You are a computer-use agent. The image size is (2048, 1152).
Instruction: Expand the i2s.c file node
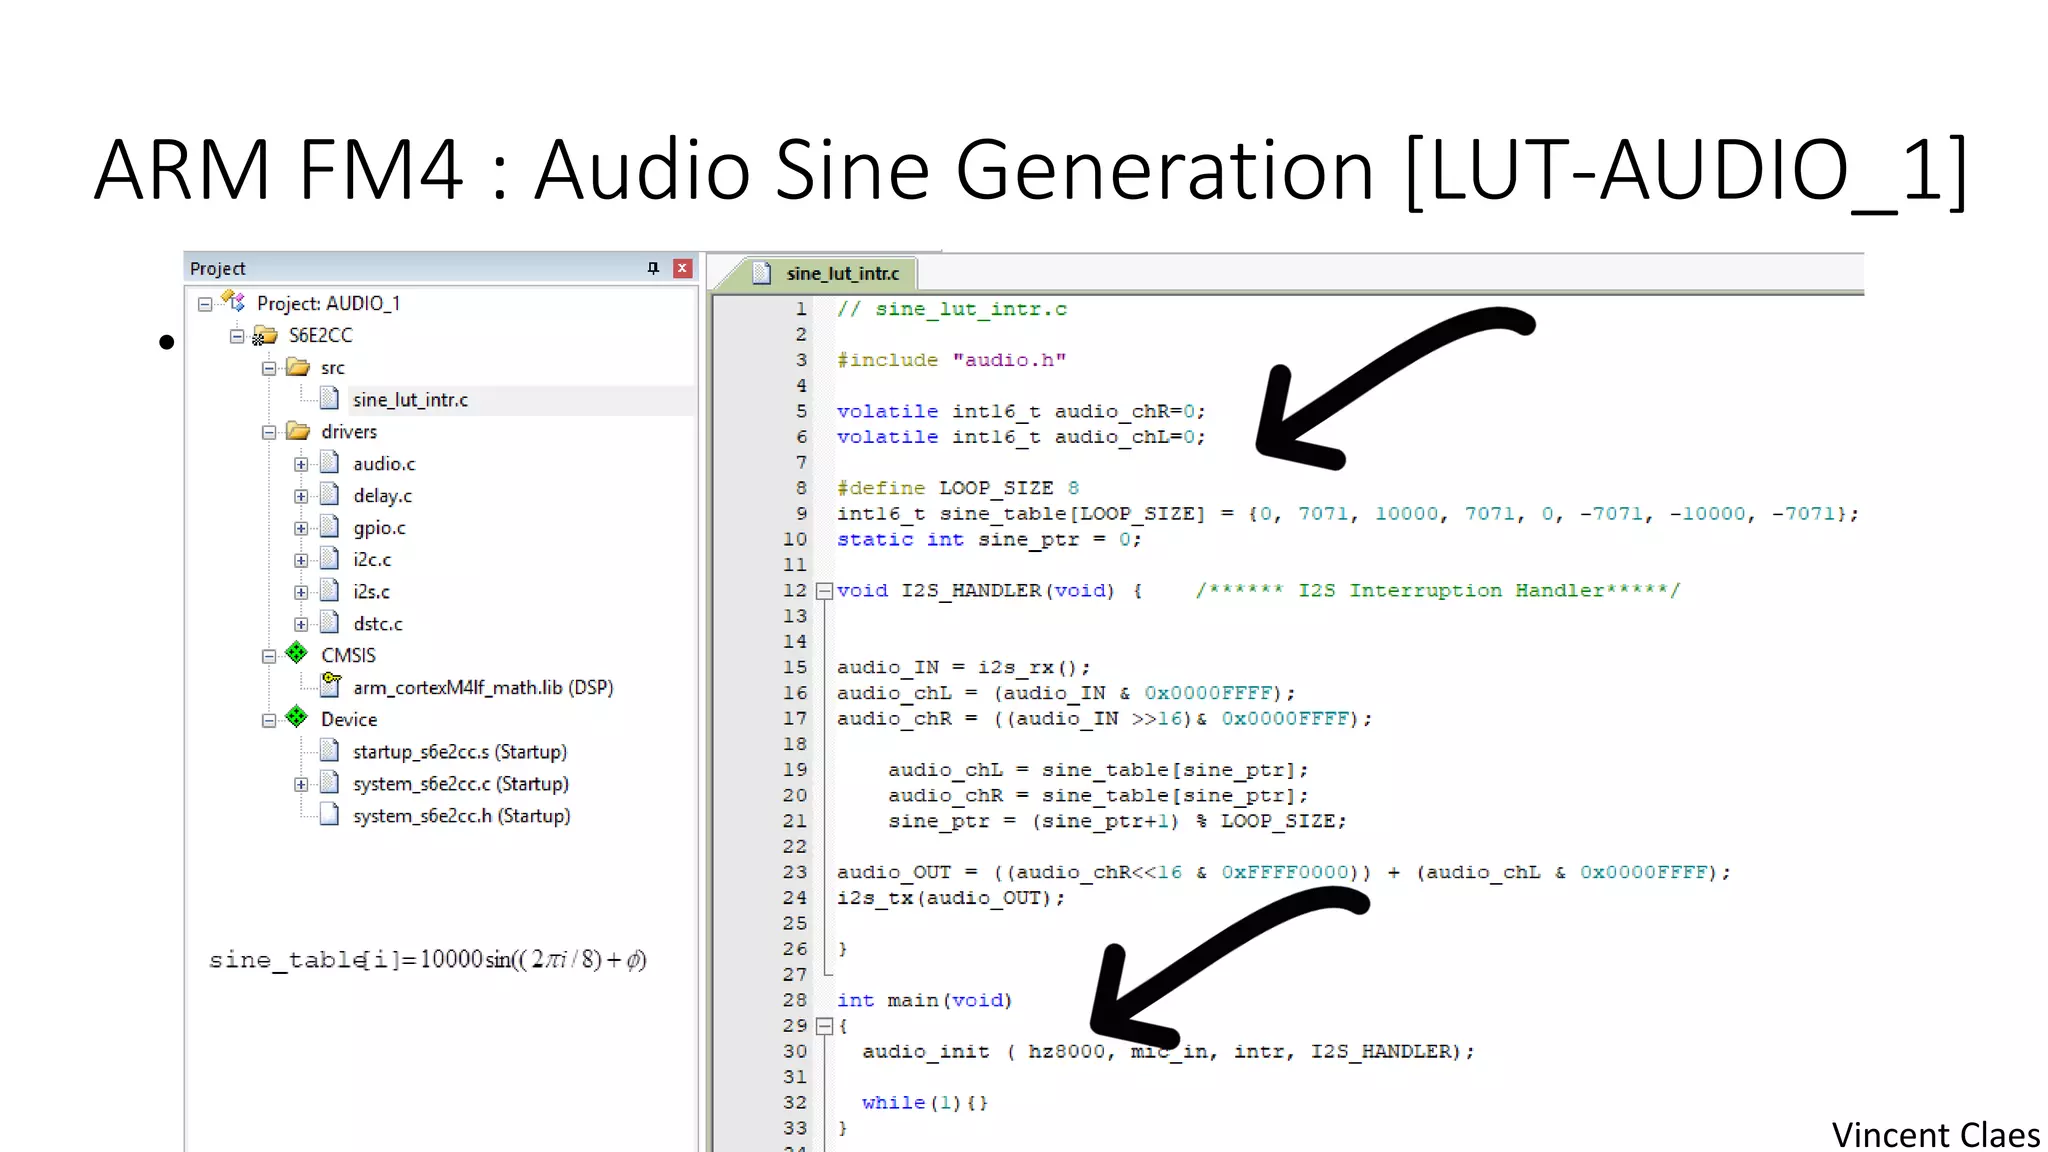pyautogui.click(x=301, y=592)
